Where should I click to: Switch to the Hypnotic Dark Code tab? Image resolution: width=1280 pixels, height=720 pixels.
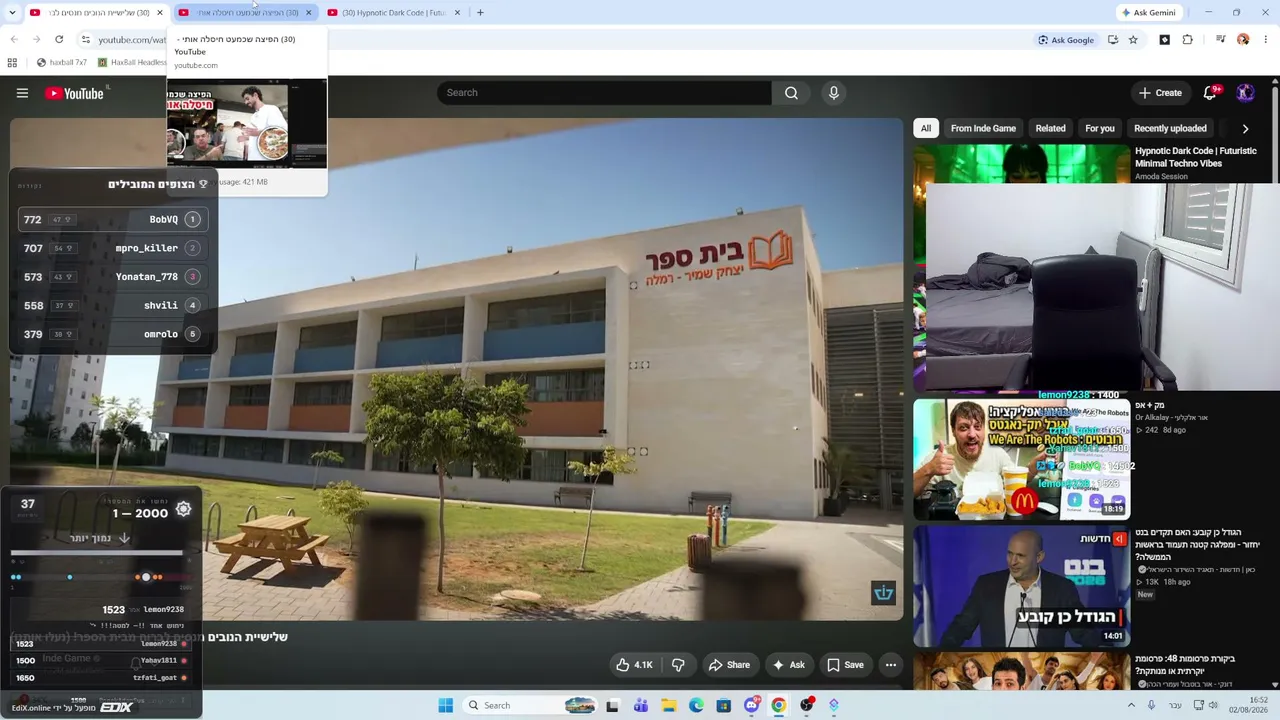pyautogui.click(x=393, y=13)
